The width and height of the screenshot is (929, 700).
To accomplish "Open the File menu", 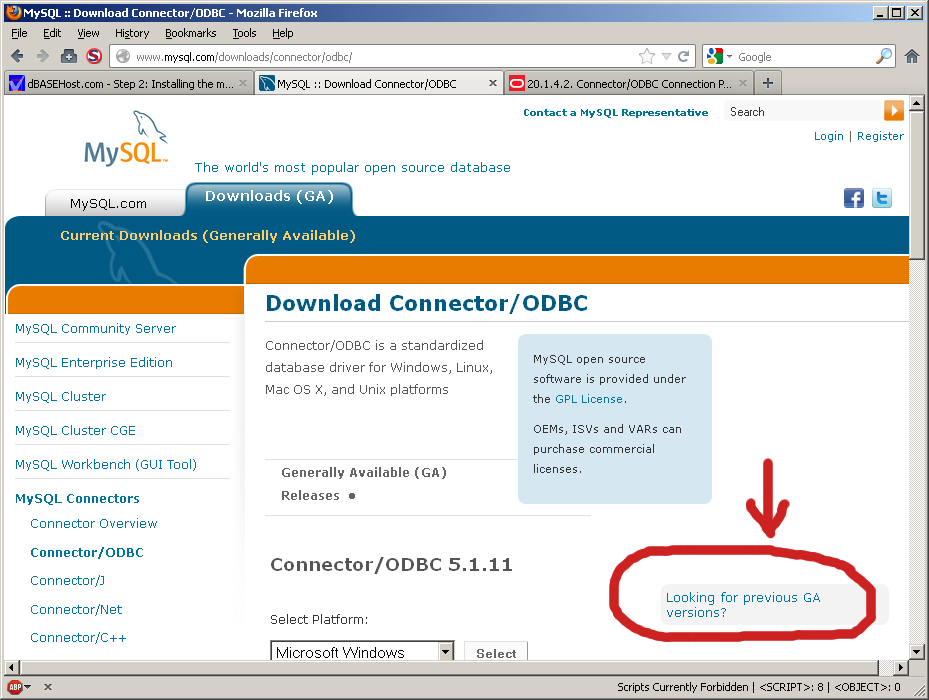I will coord(19,33).
